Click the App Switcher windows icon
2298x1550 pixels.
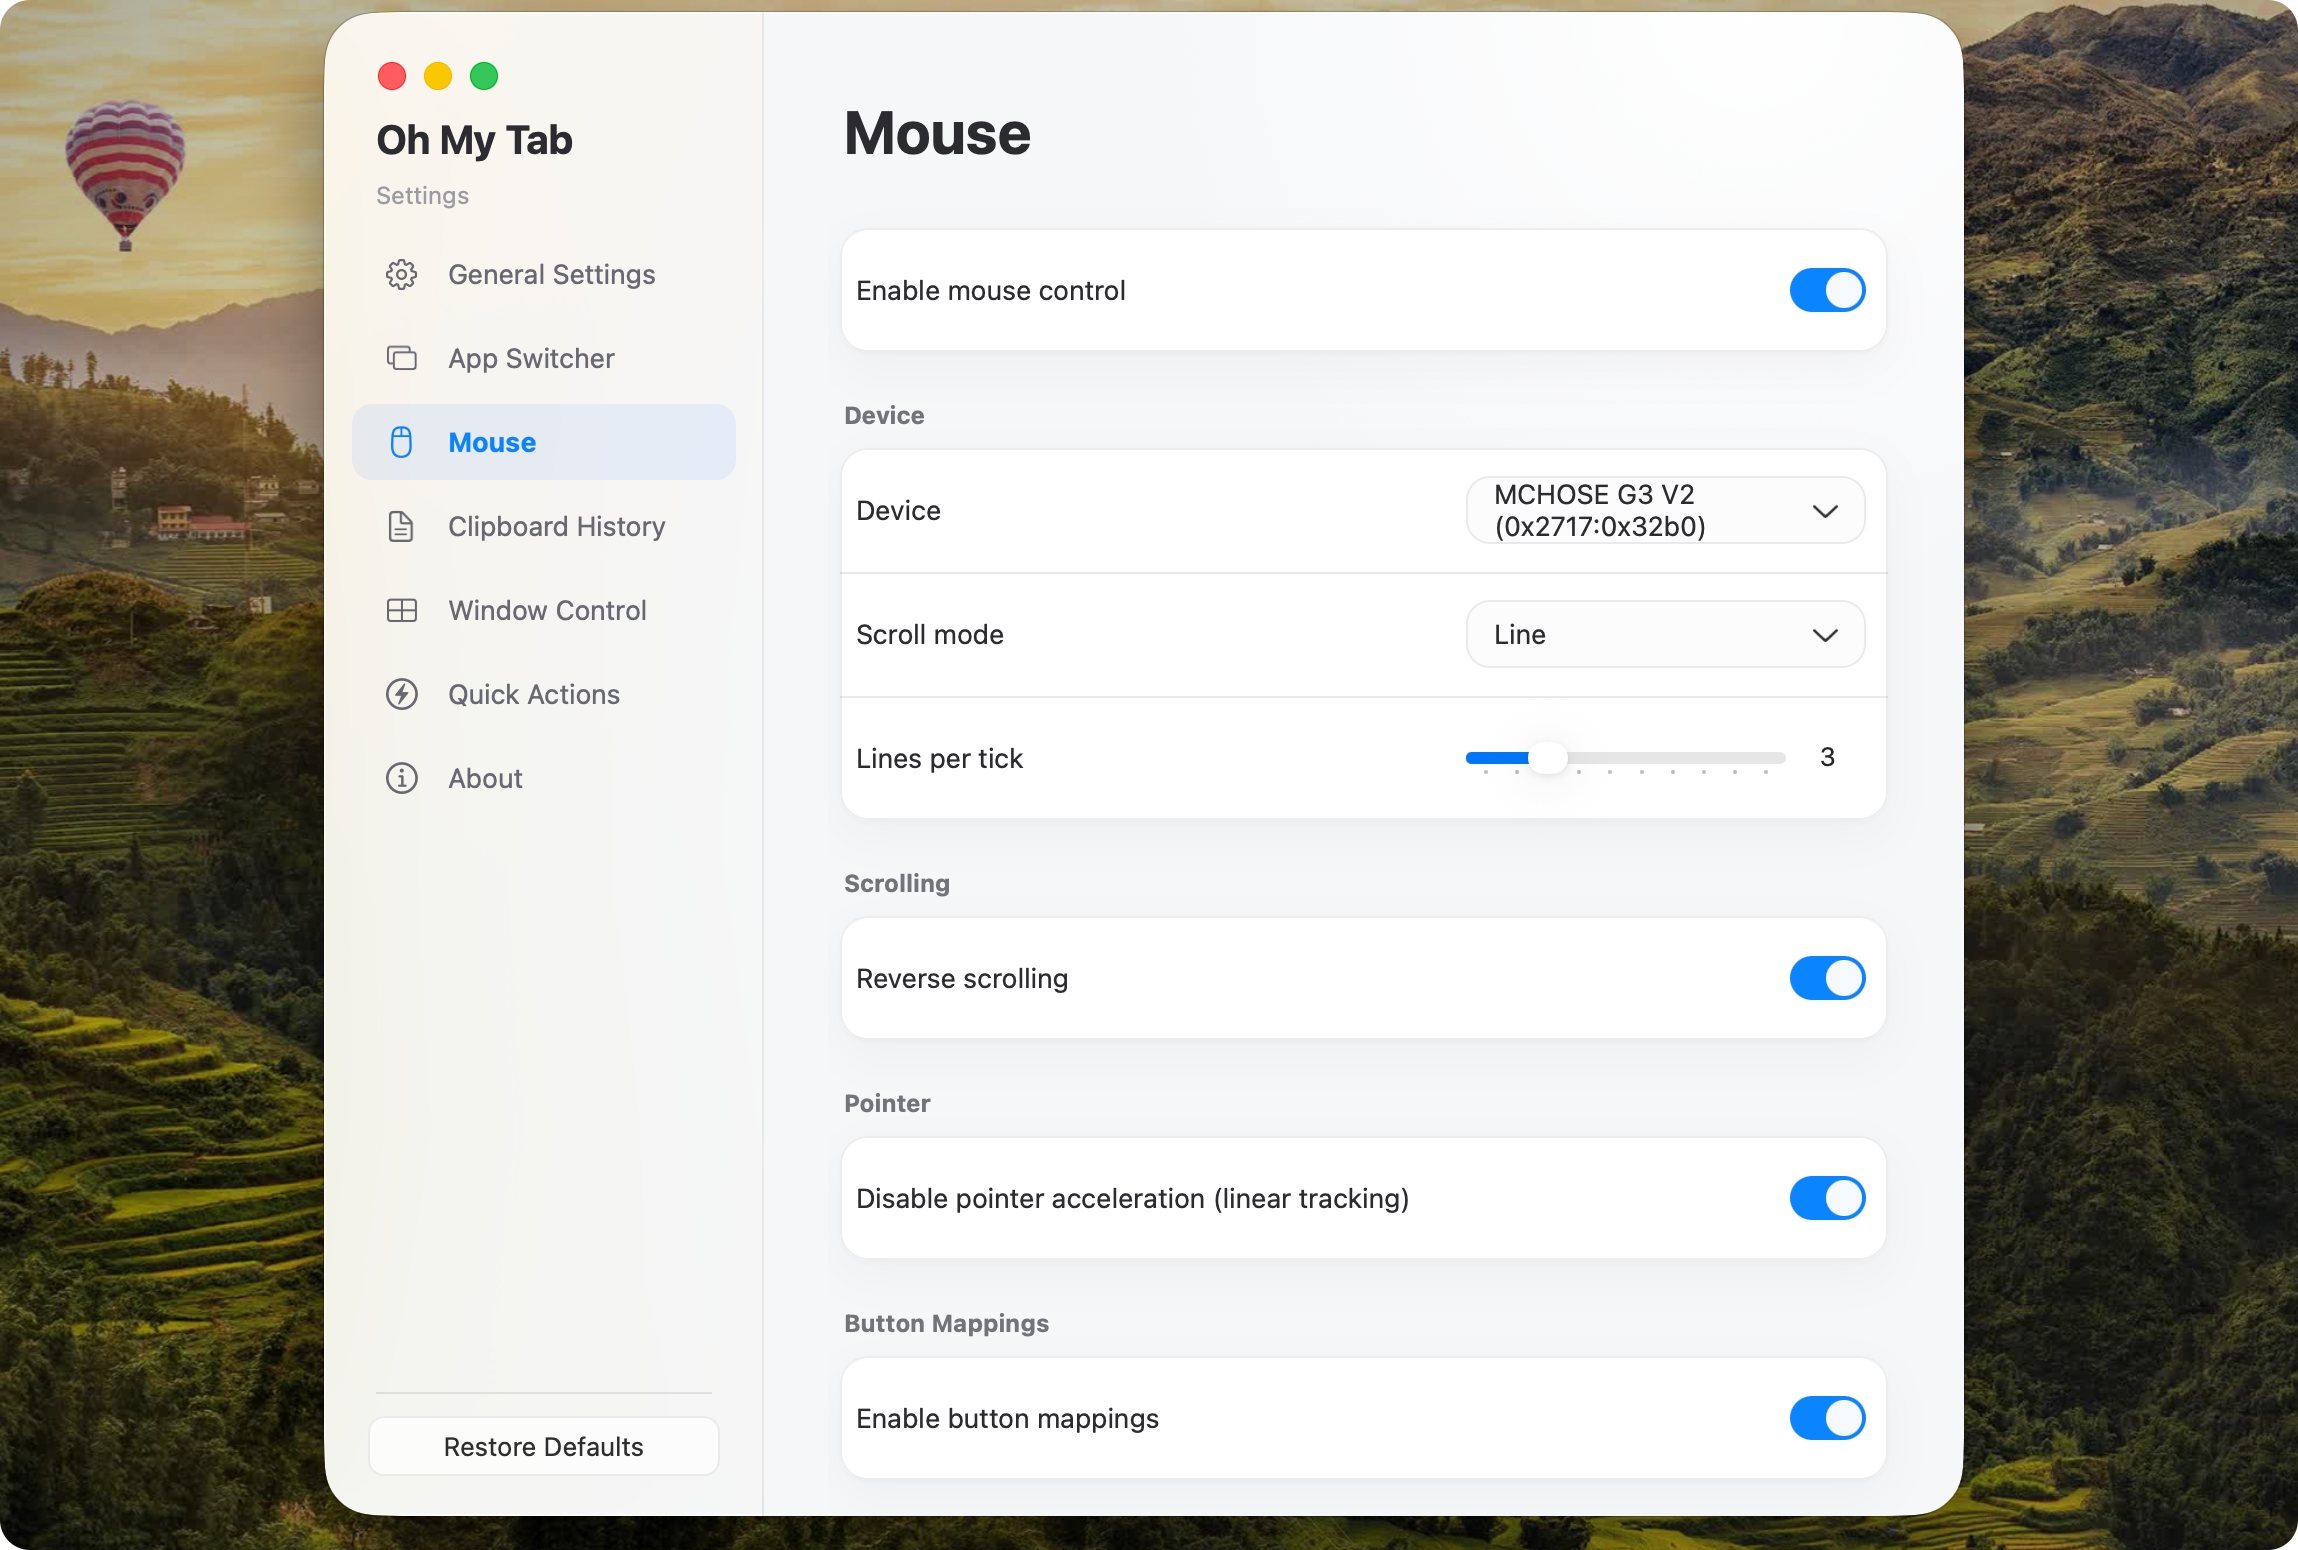pyautogui.click(x=401, y=358)
